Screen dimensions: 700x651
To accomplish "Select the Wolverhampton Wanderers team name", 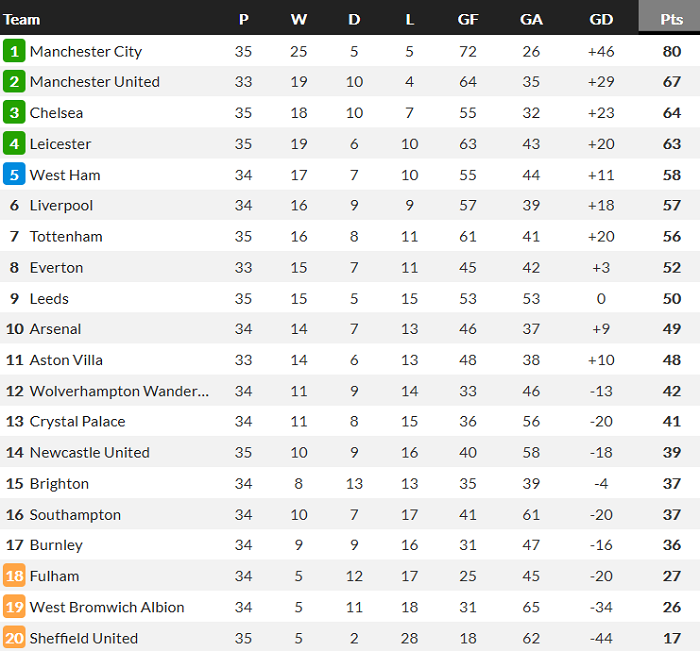I will [x=119, y=391].
